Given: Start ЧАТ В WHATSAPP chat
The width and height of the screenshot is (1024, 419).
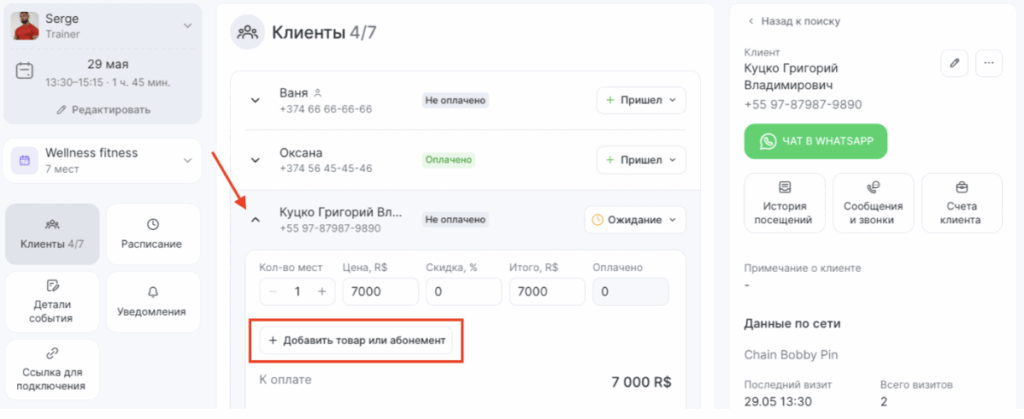Looking at the screenshot, I should (816, 141).
